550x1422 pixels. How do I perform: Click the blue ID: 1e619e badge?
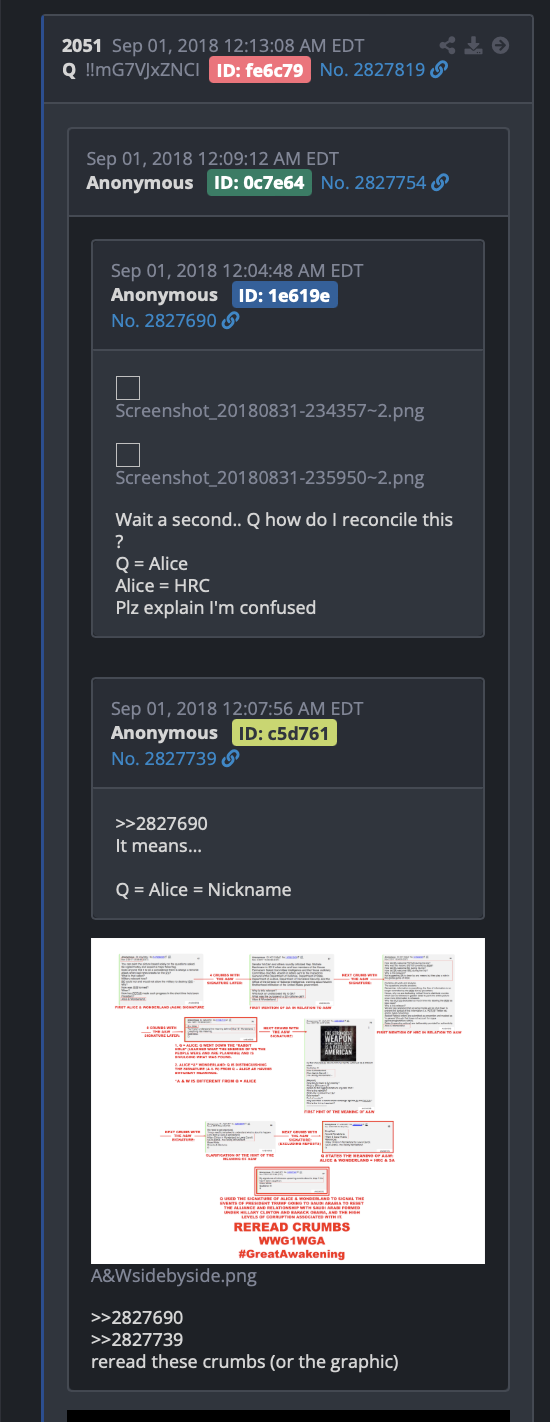[285, 295]
